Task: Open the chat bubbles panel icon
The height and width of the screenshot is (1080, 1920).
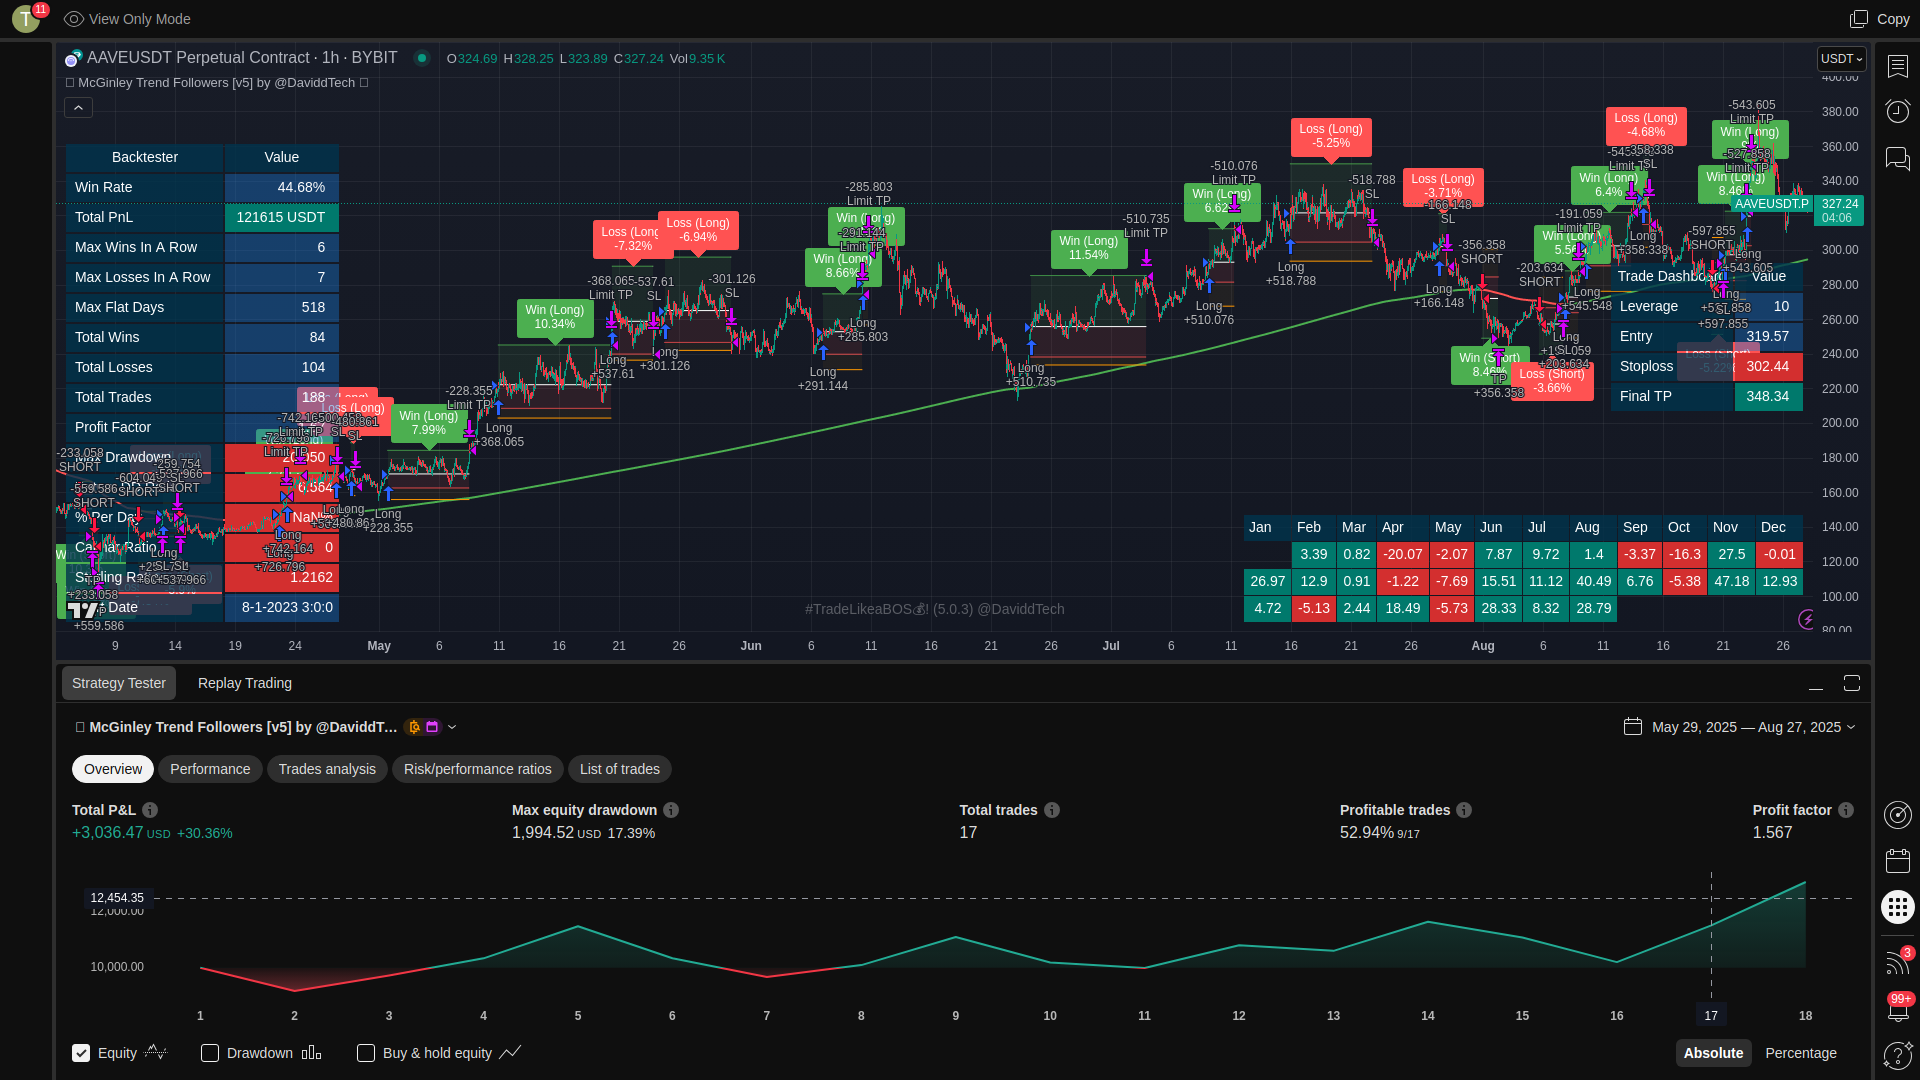Action: 1897,158
